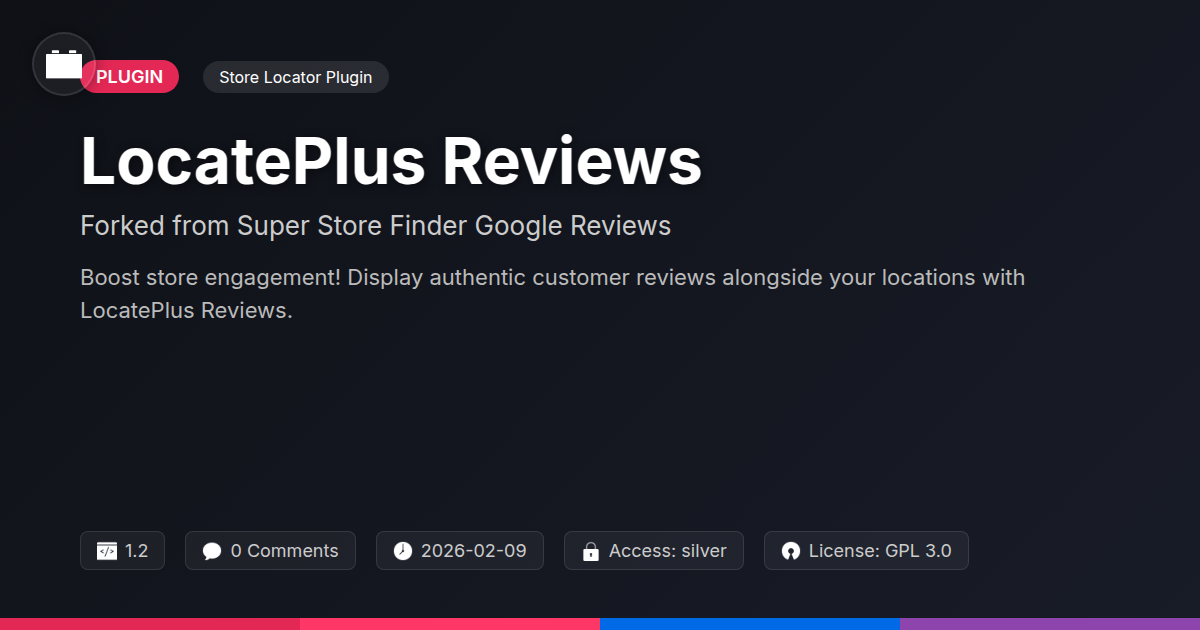This screenshot has width=1200, height=630.
Task: Click the LocatePlus Reviews title
Action: [x=391, y=160]
